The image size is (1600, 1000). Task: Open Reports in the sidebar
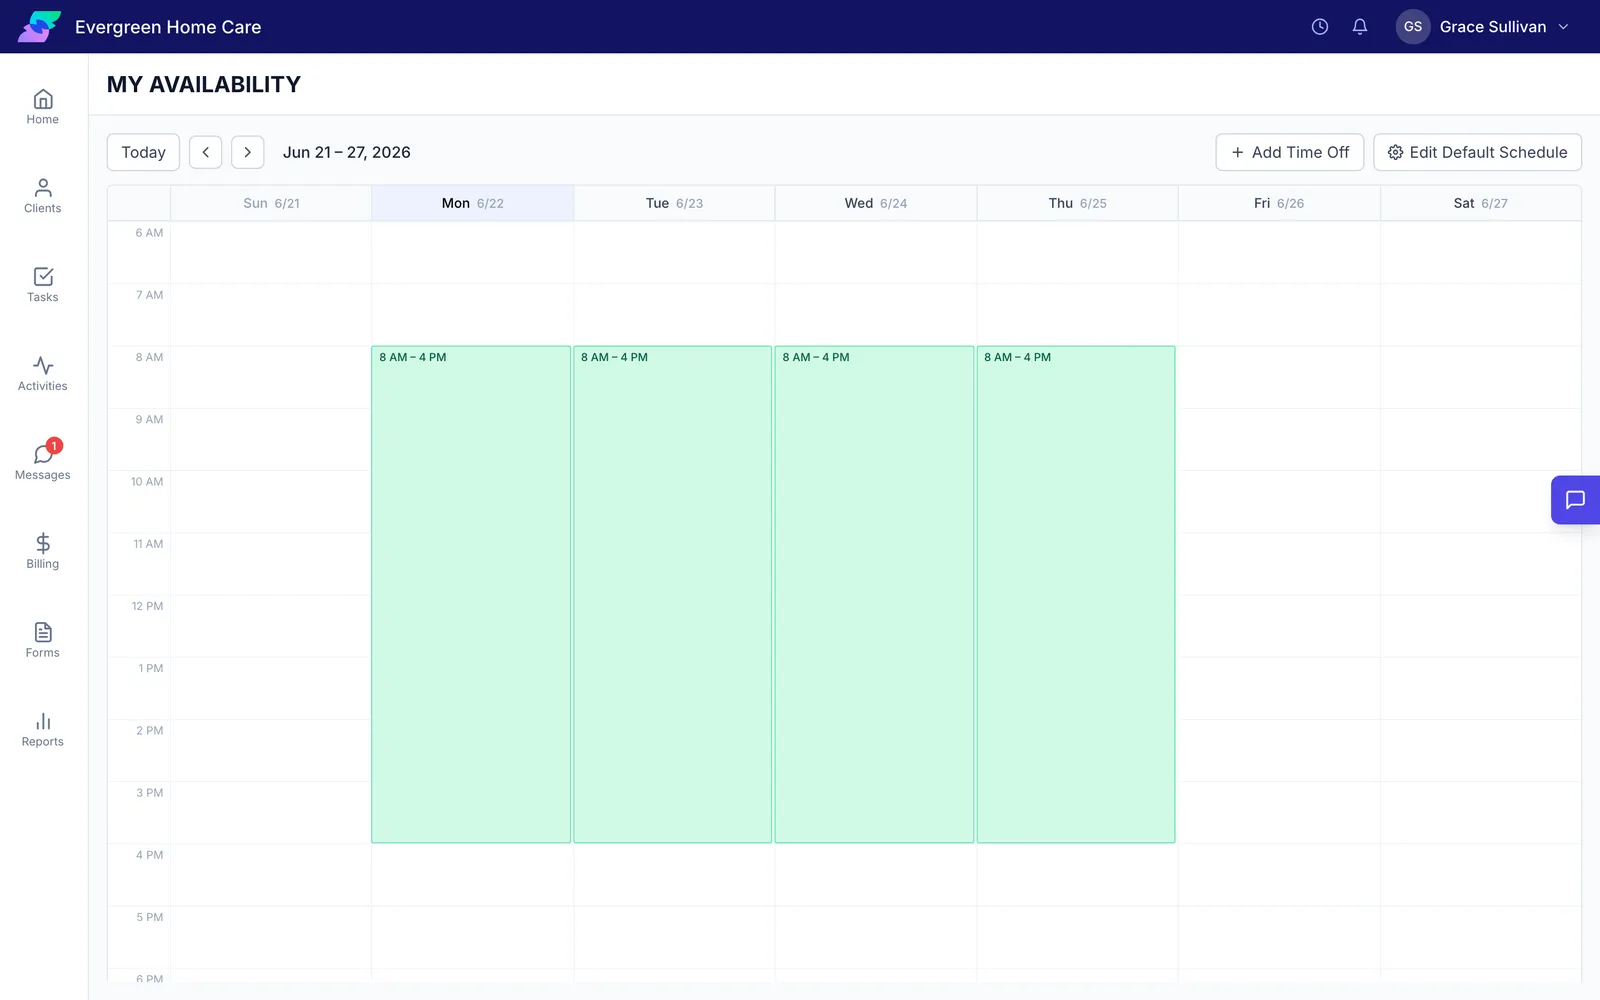pos(43,730)
